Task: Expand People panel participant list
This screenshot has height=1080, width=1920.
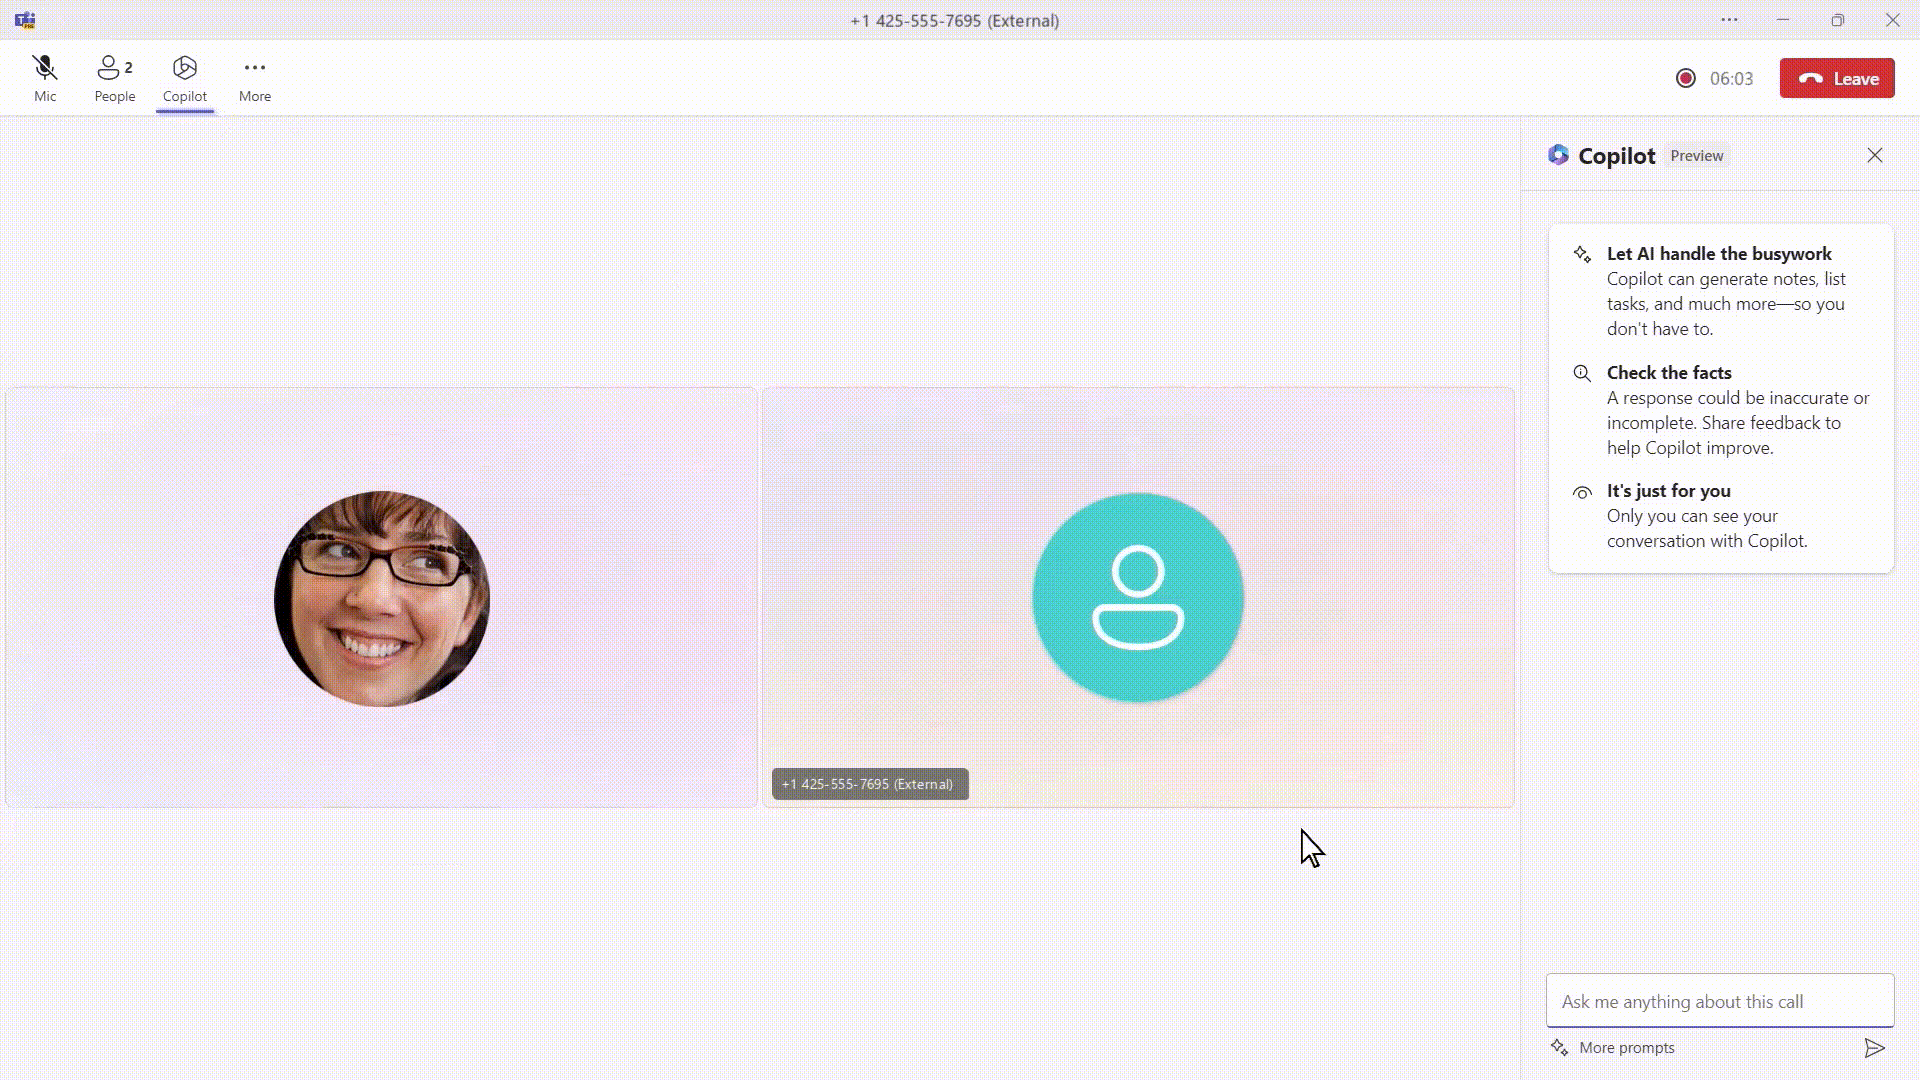Action: pos(115,78)
